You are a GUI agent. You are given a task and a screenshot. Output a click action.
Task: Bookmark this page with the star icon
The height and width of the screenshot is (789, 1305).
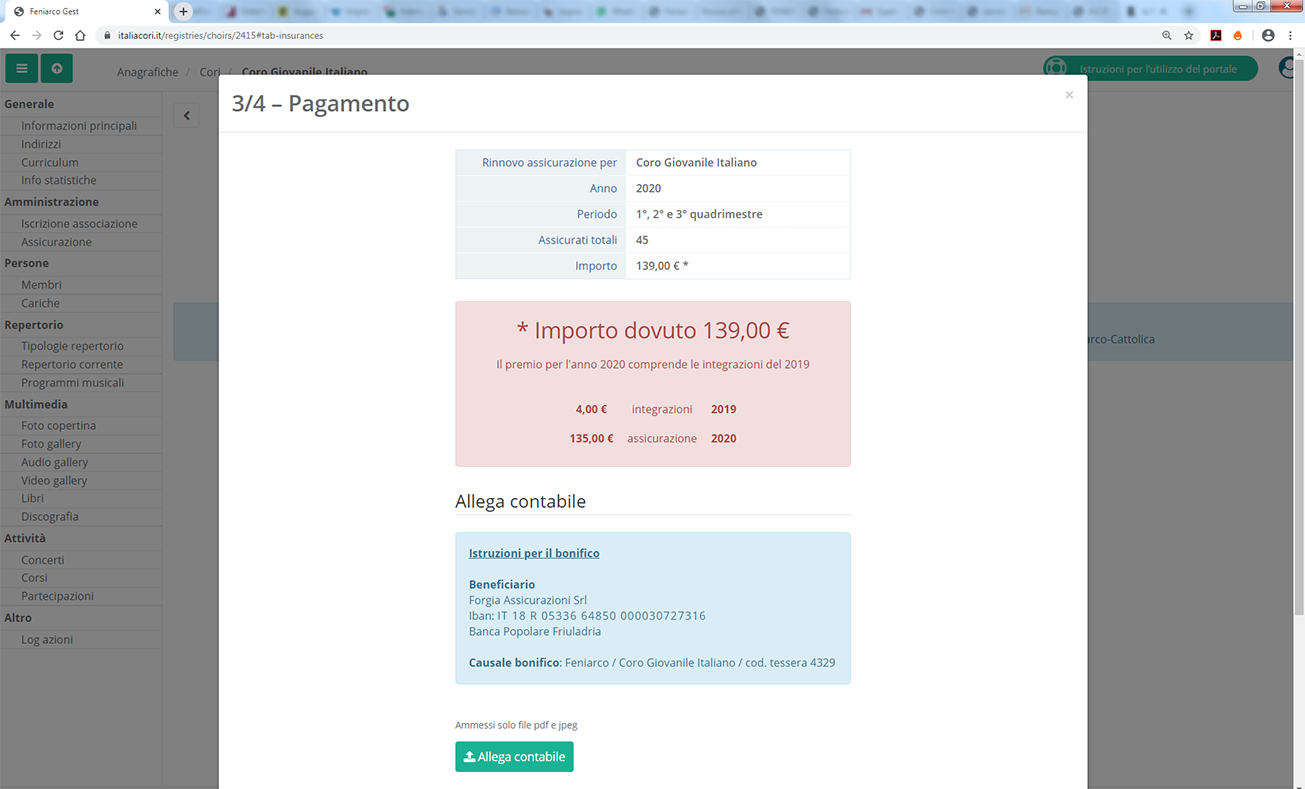(1189, 35)
